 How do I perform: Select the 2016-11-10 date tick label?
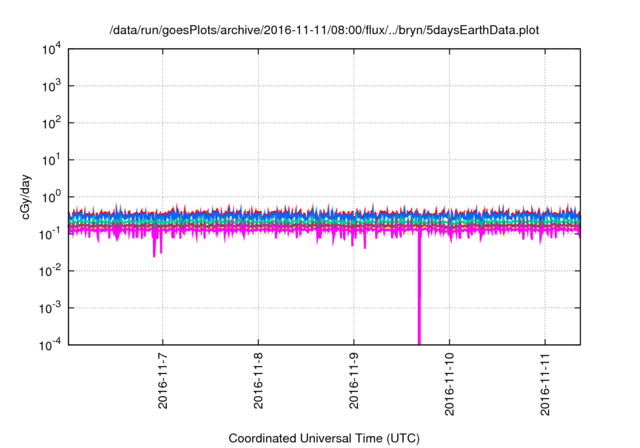449,385
